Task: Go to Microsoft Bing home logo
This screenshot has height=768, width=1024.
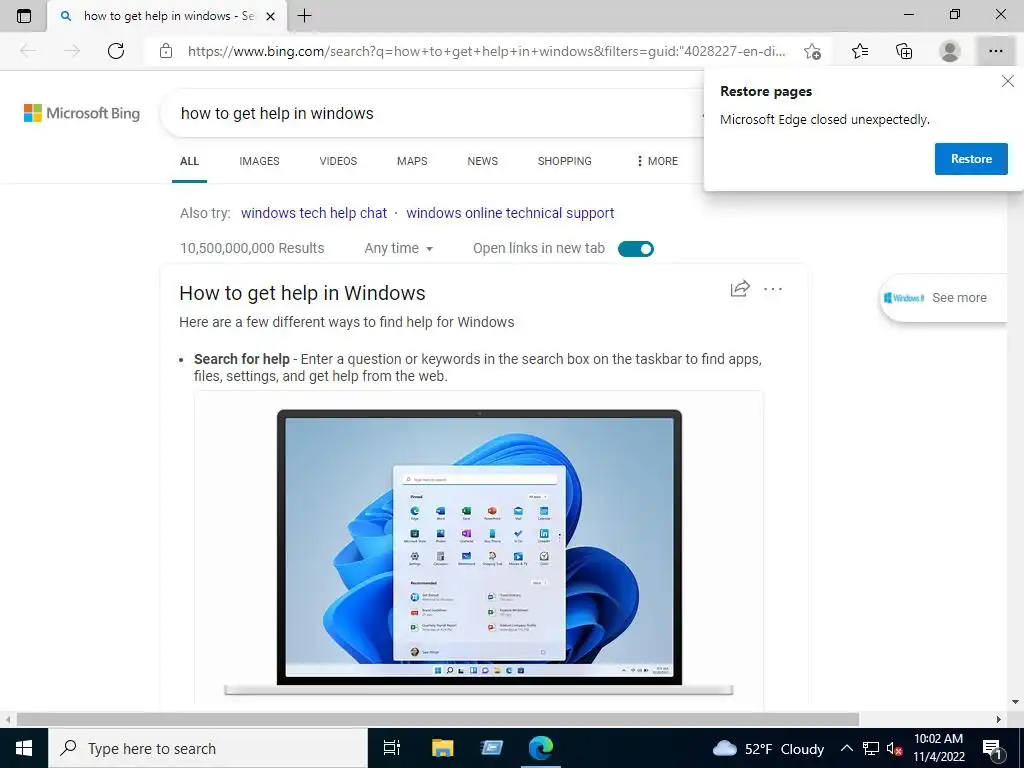Action: pyautogui.click(x=82, y=113)
